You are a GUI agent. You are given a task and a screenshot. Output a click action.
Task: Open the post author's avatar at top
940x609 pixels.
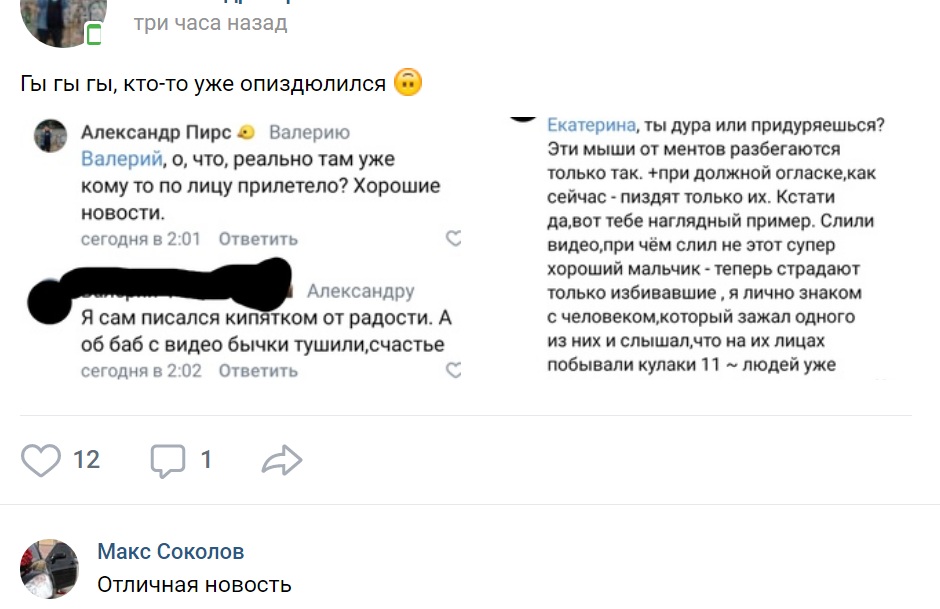pos(64,20)
